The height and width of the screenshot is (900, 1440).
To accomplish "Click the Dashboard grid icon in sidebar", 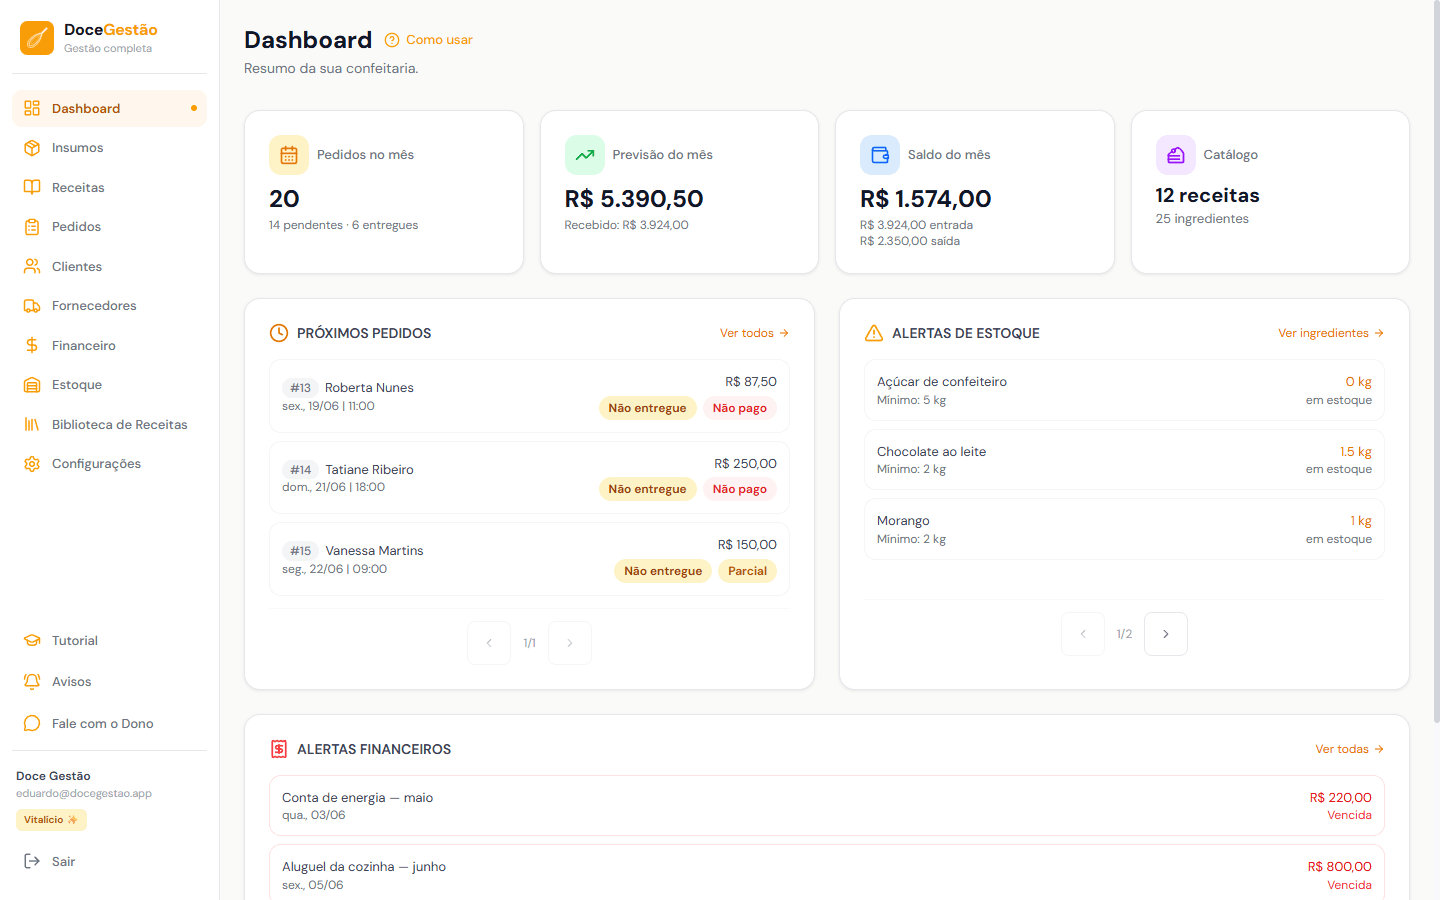I will (32, 108).
